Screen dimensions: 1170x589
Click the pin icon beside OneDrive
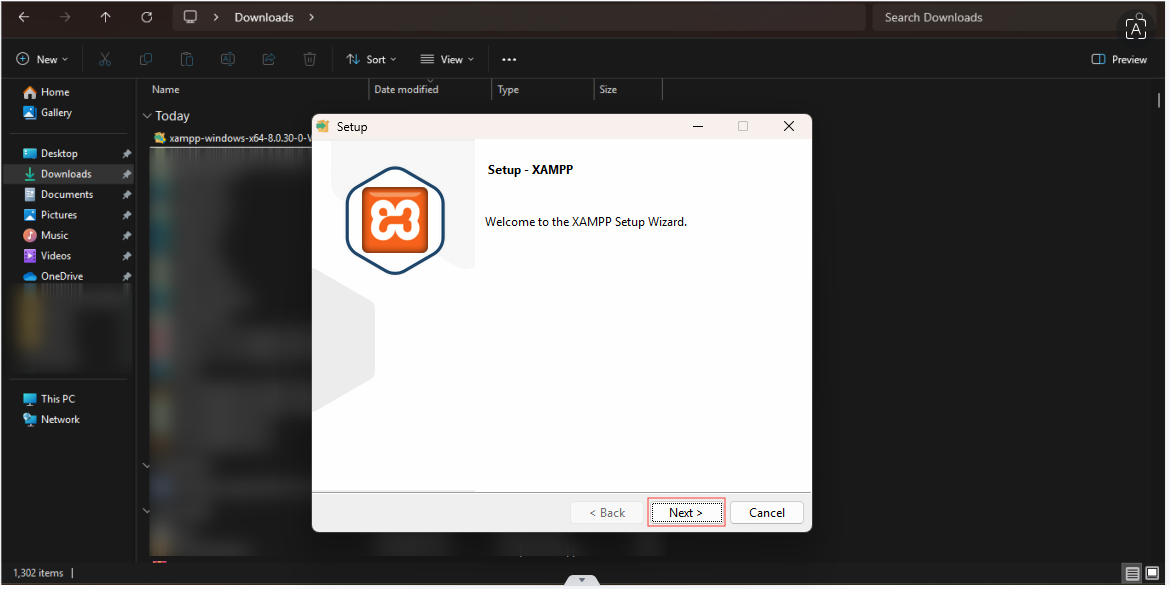127,276
